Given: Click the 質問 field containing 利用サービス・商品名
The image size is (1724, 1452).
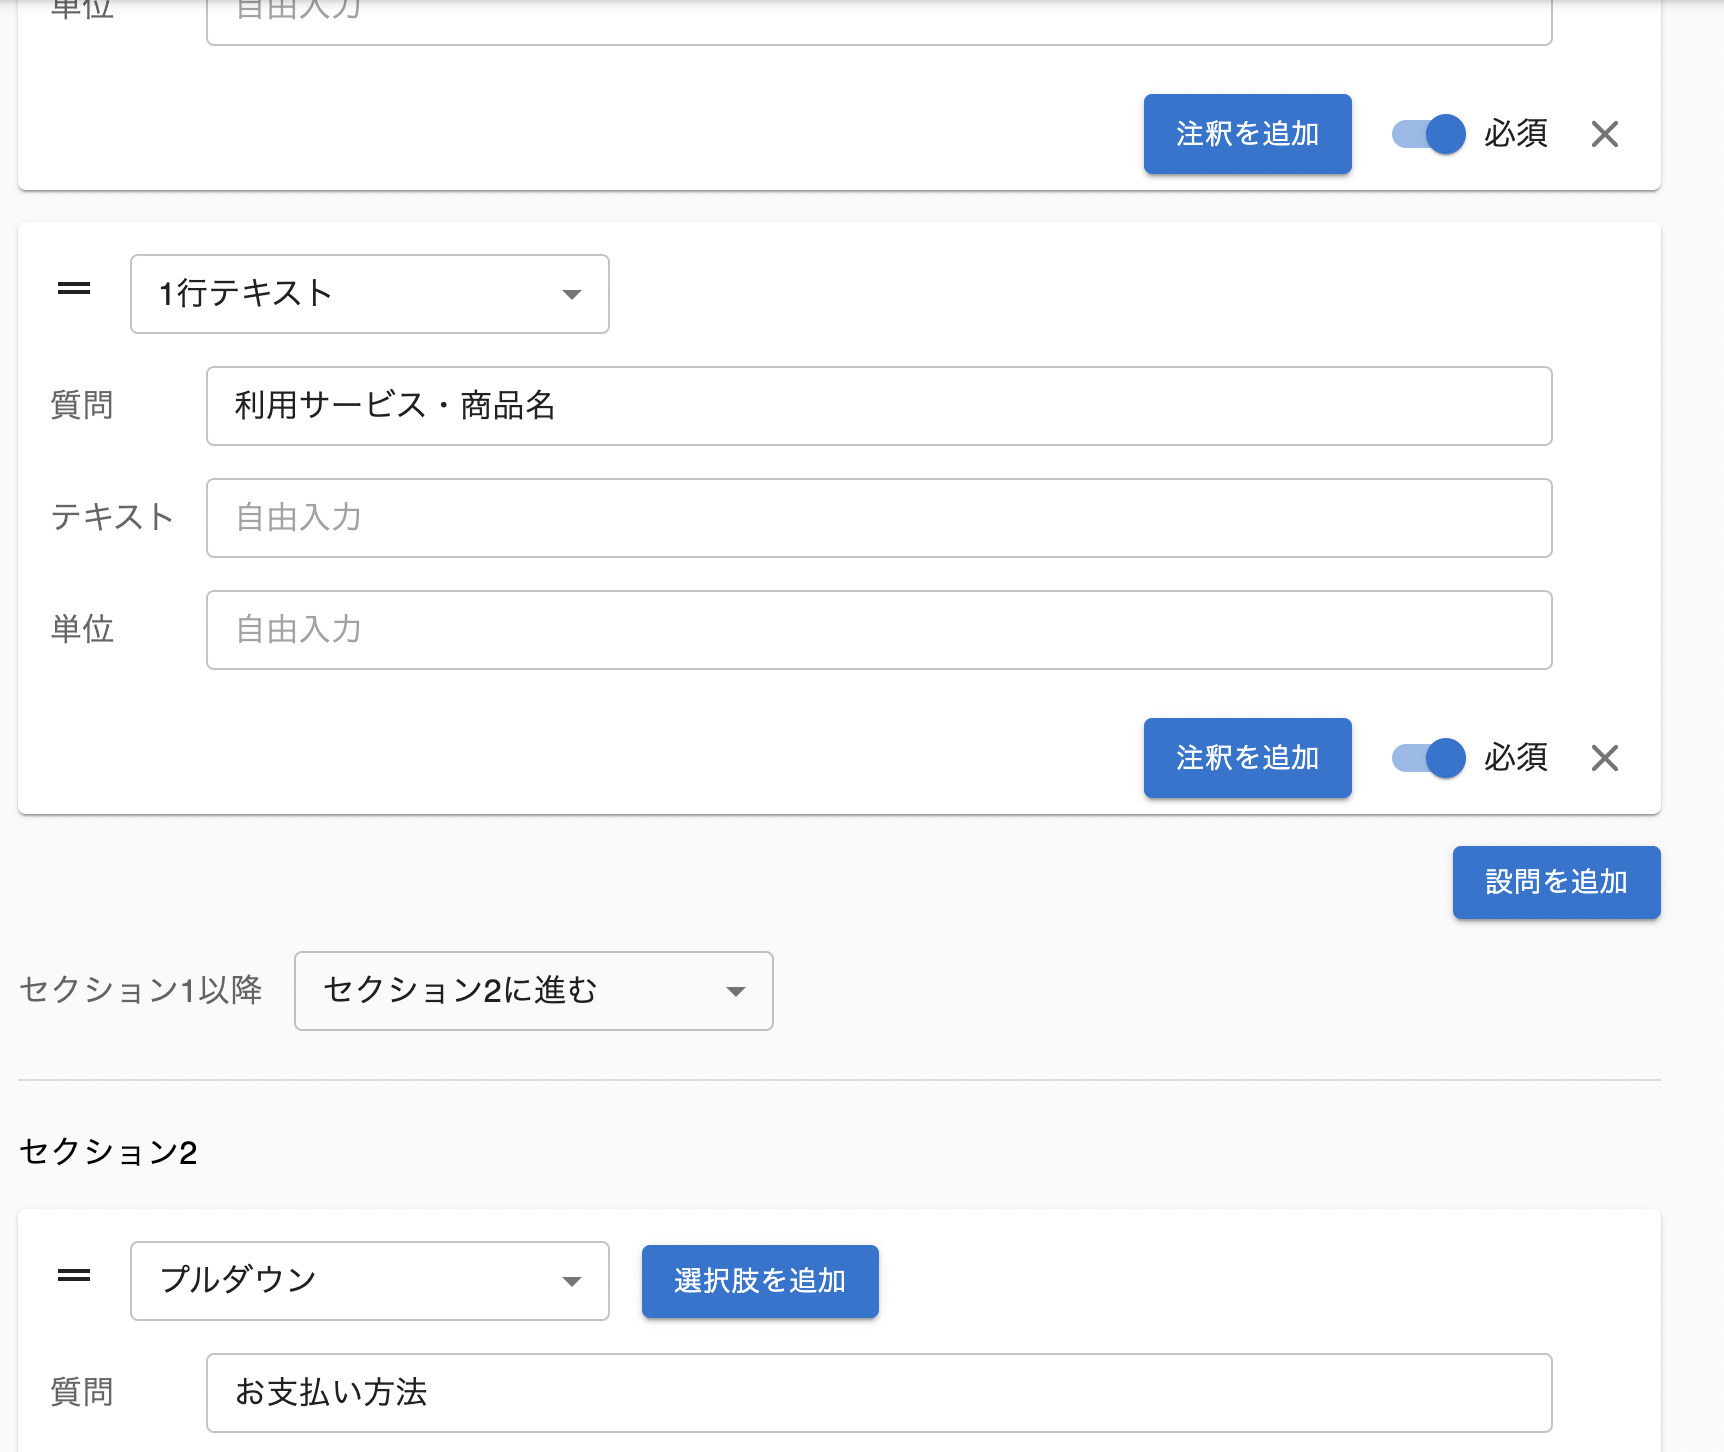Looking at the screenshot, I should pyautogui.click(x=878, y=406).
